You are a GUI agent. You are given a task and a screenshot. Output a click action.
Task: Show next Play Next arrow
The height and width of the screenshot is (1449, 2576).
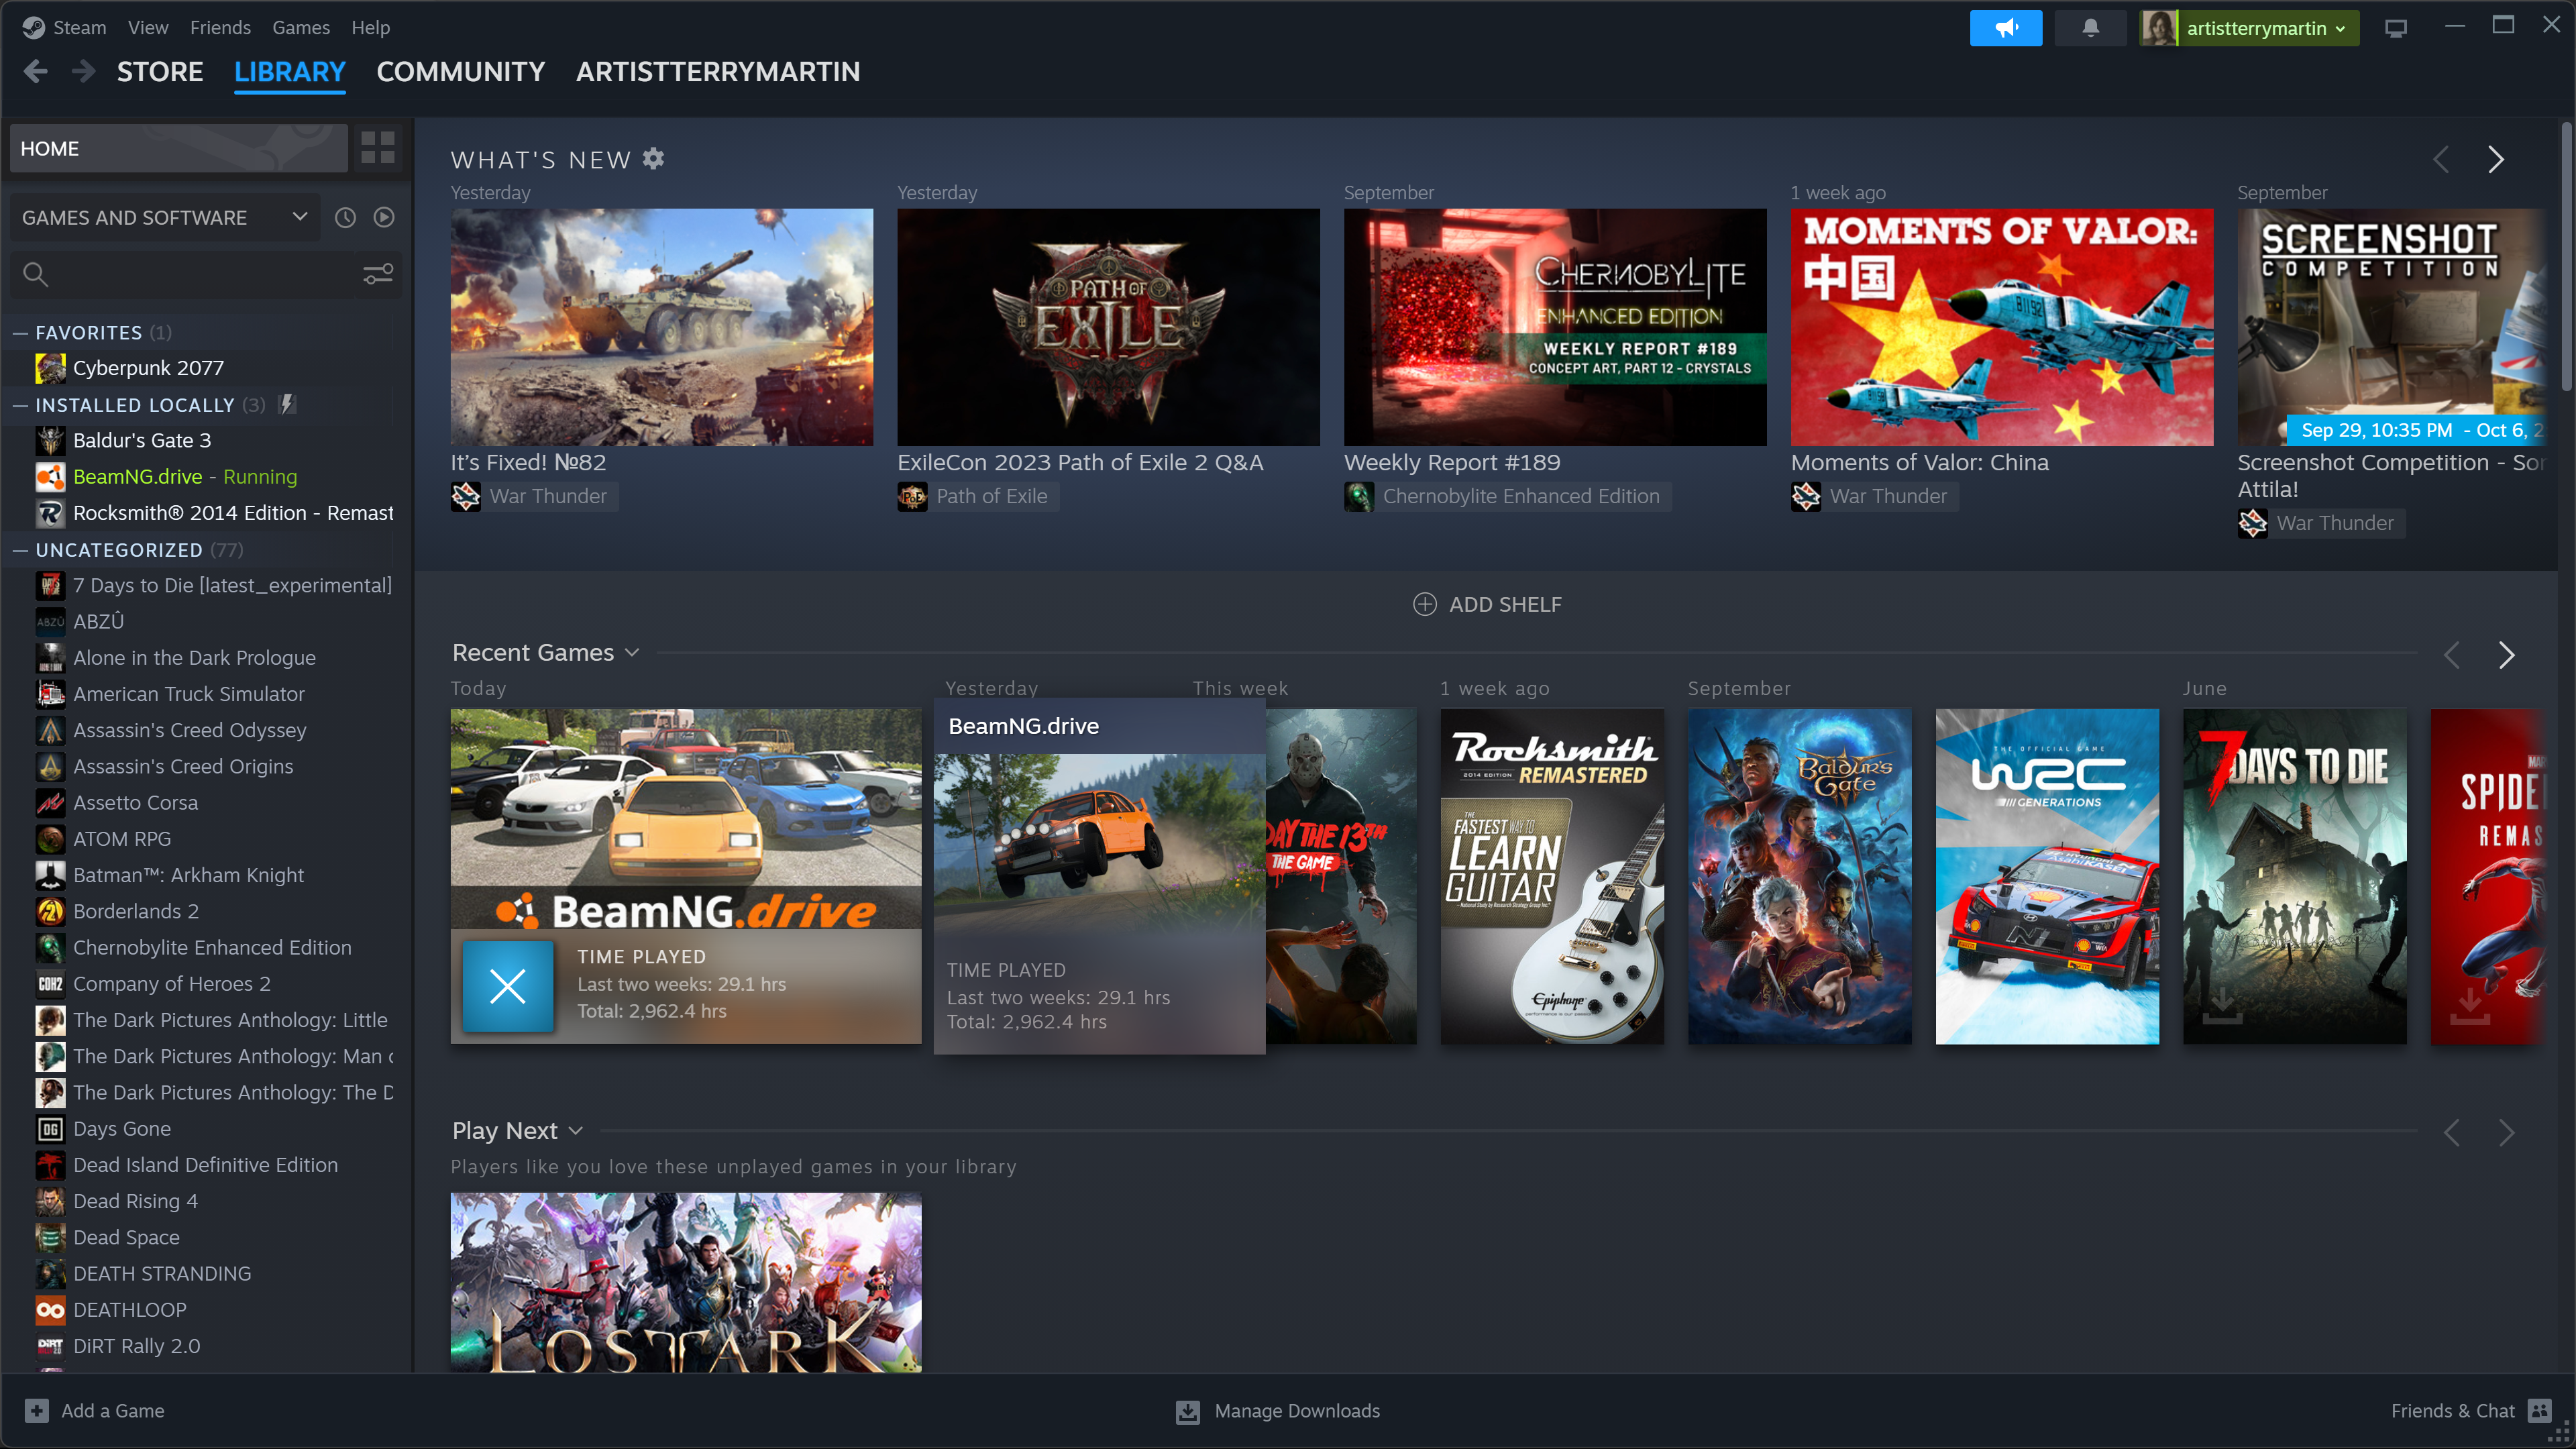pos(2506,1132)
